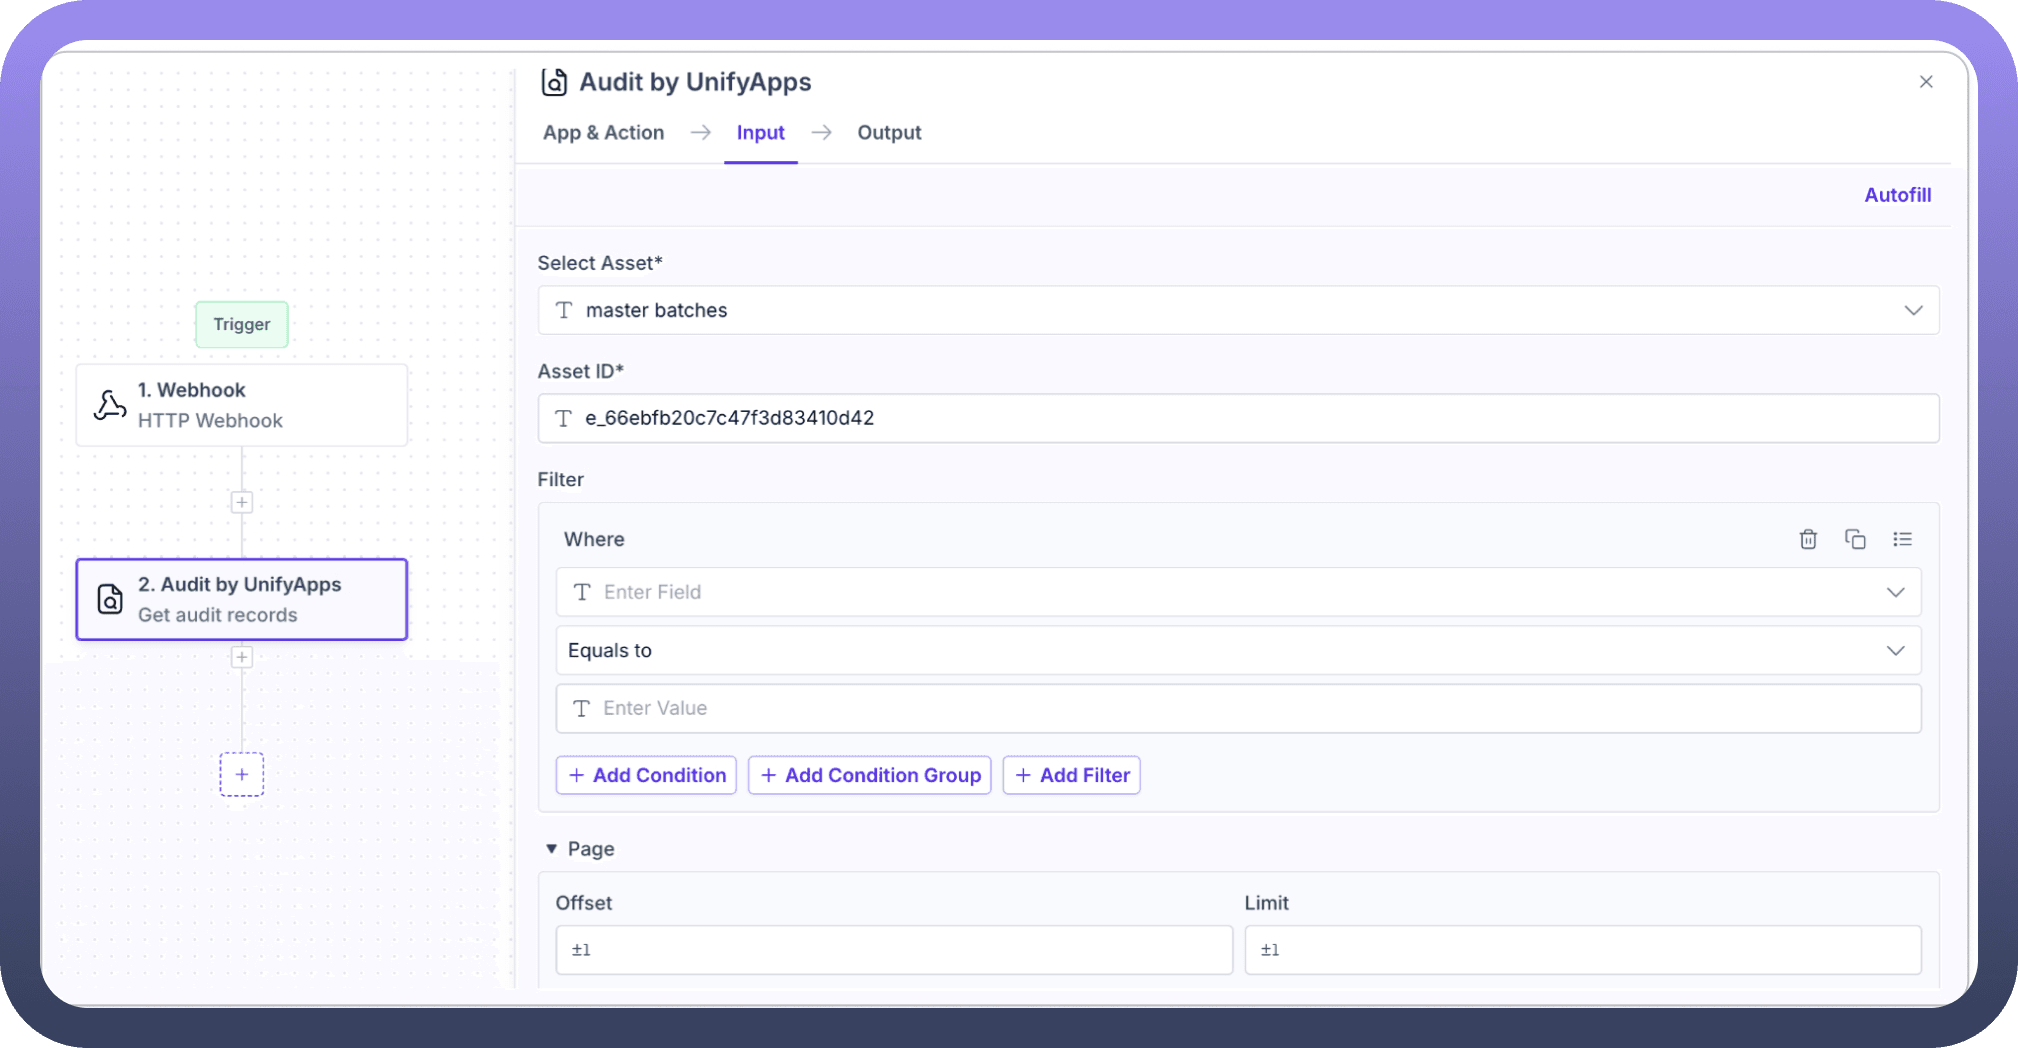The width and height of the screenshot is (2018, 1048).
Task: Click dashed plus to append new step
Action: click(242, 774)
